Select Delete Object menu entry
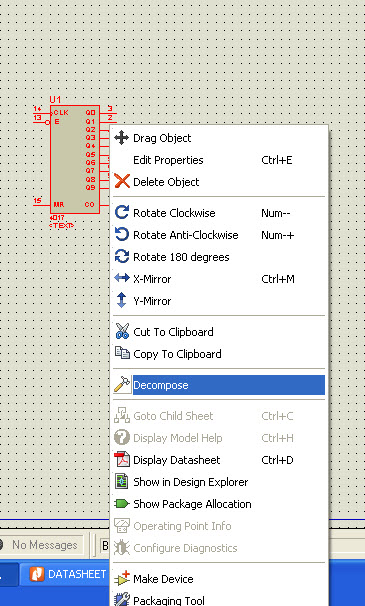Image resolution: width=365 pixels, height=606 pixels. [x=219, y=182]
